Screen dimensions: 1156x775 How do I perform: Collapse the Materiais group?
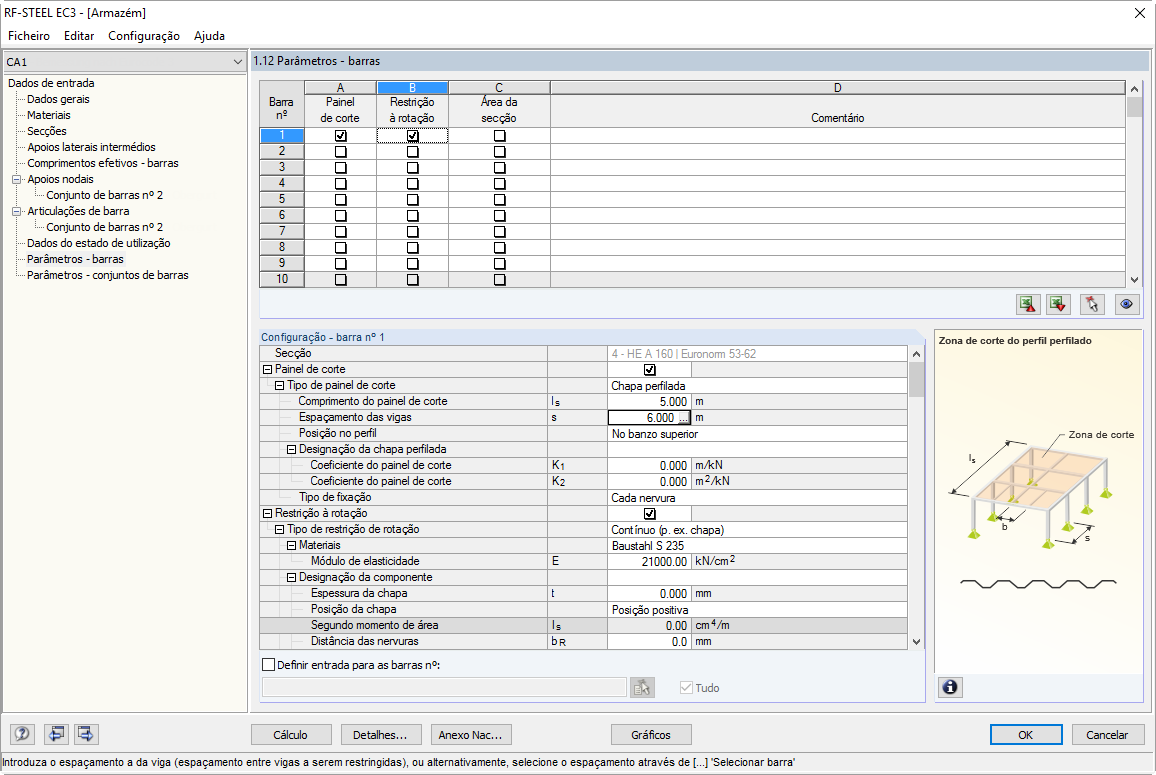coord(291,546)
